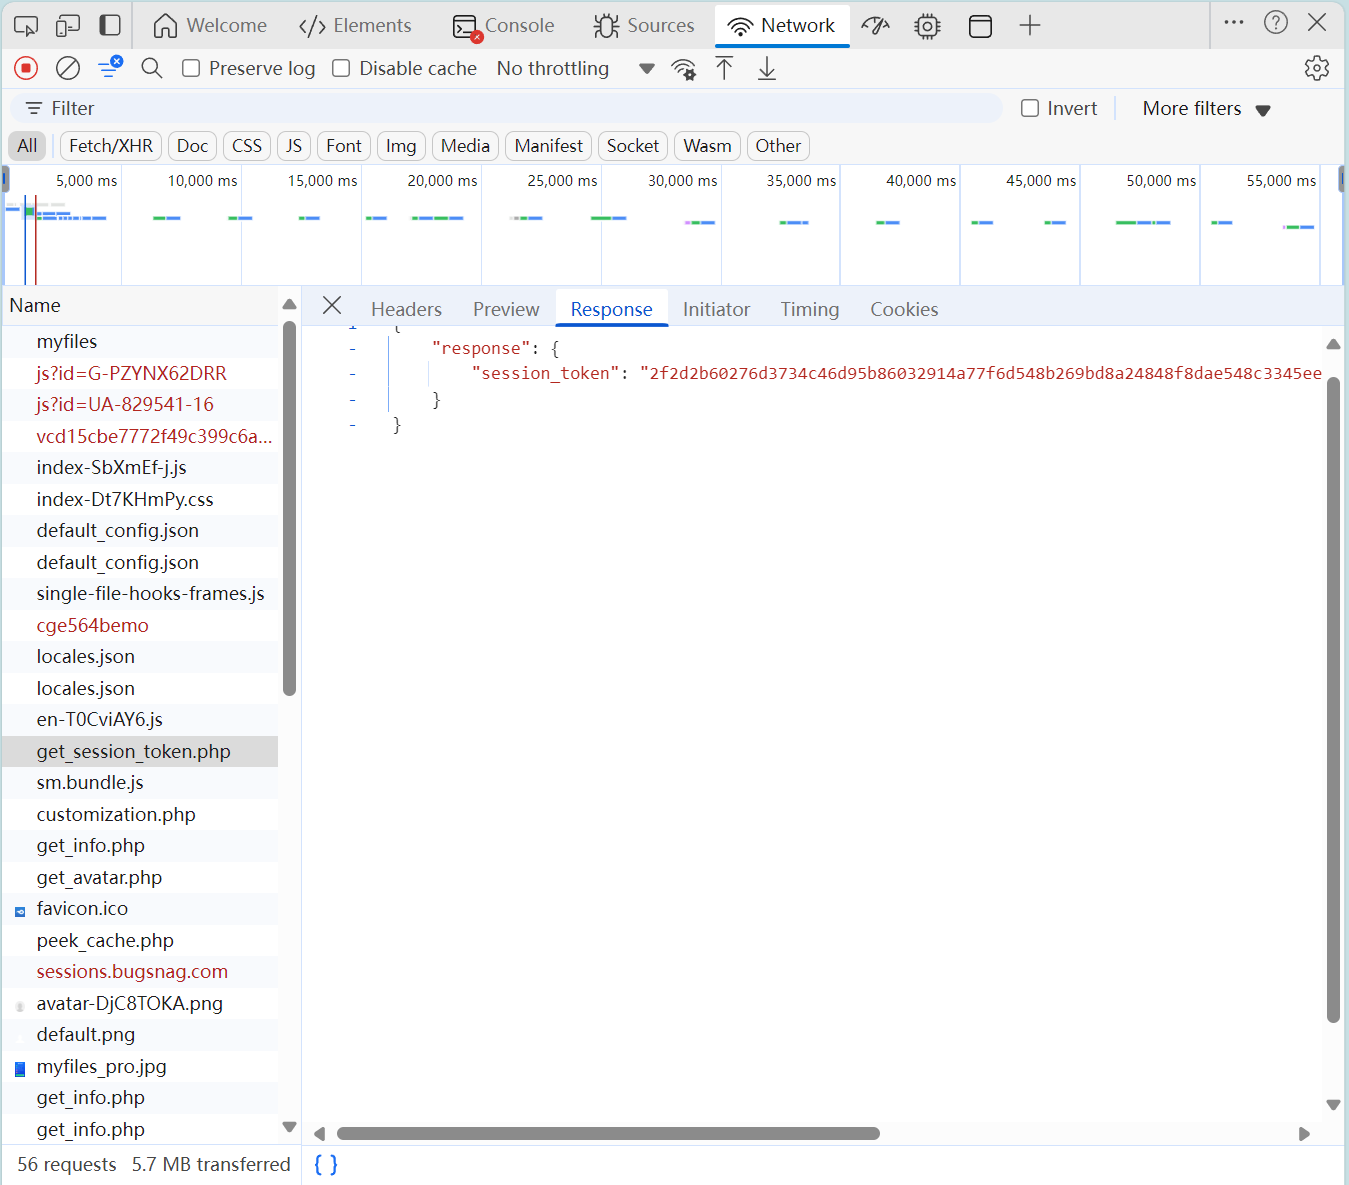
Task: Pretty-print response with curly braces icon
Action: pos(326,1164)
